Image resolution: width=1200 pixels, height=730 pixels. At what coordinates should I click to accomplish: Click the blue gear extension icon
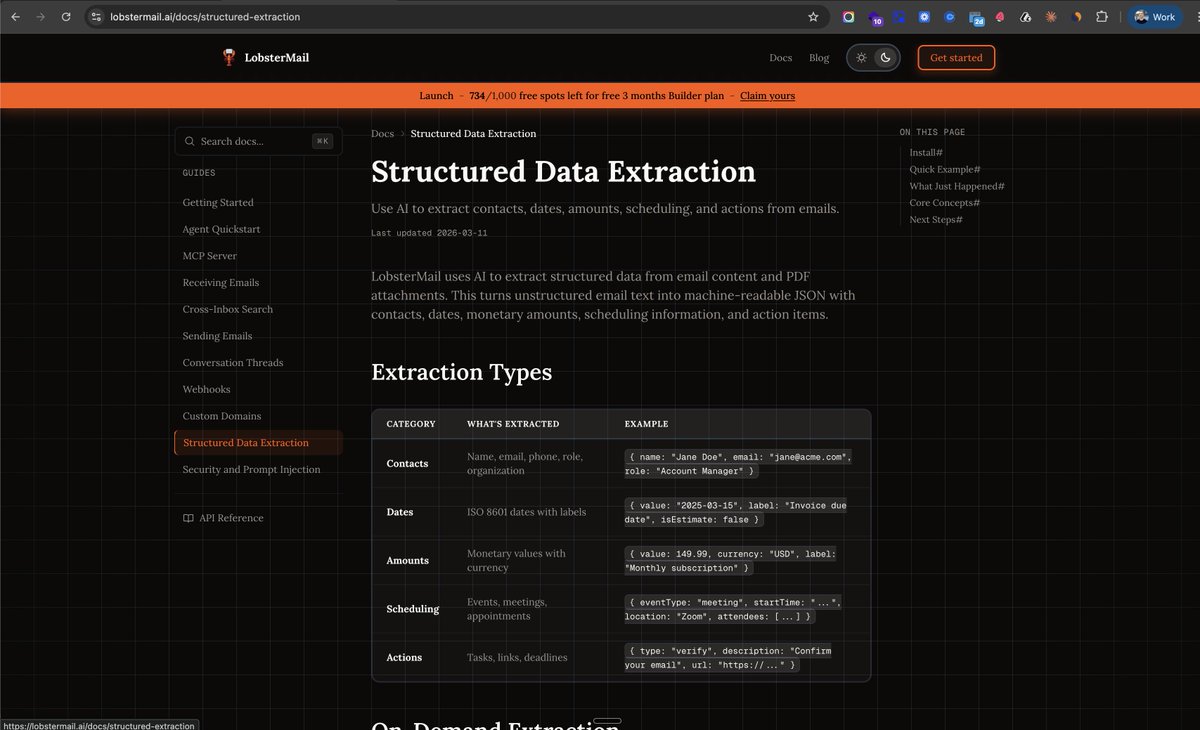[x=925, y=17]
